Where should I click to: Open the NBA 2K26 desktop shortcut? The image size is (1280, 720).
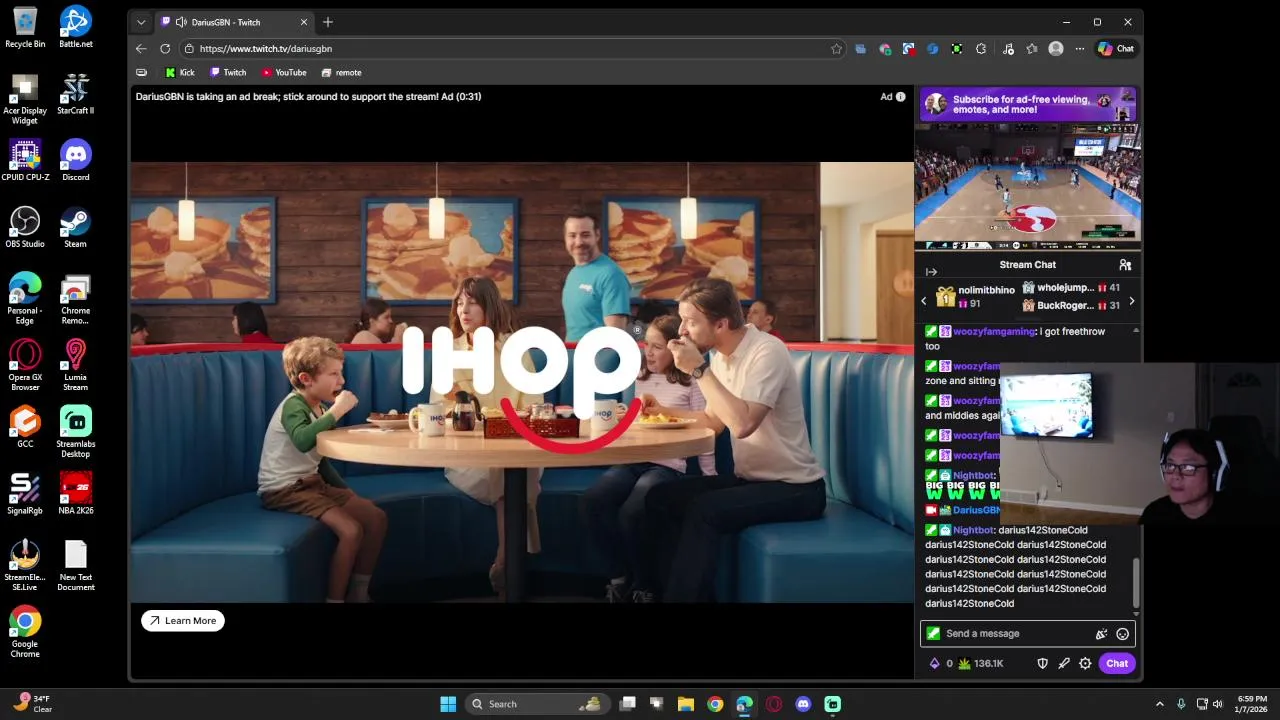[x=75, y=494]
